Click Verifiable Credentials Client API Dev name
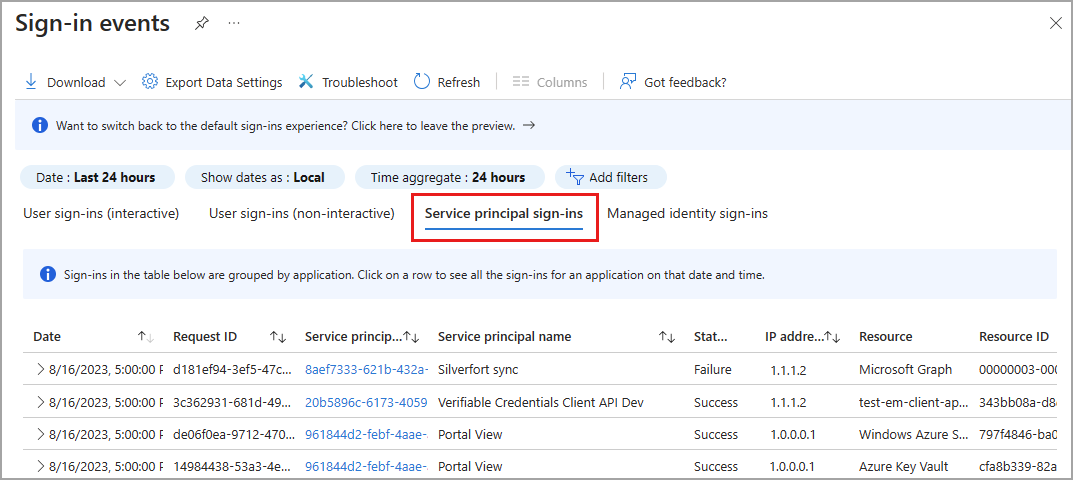 541,402
